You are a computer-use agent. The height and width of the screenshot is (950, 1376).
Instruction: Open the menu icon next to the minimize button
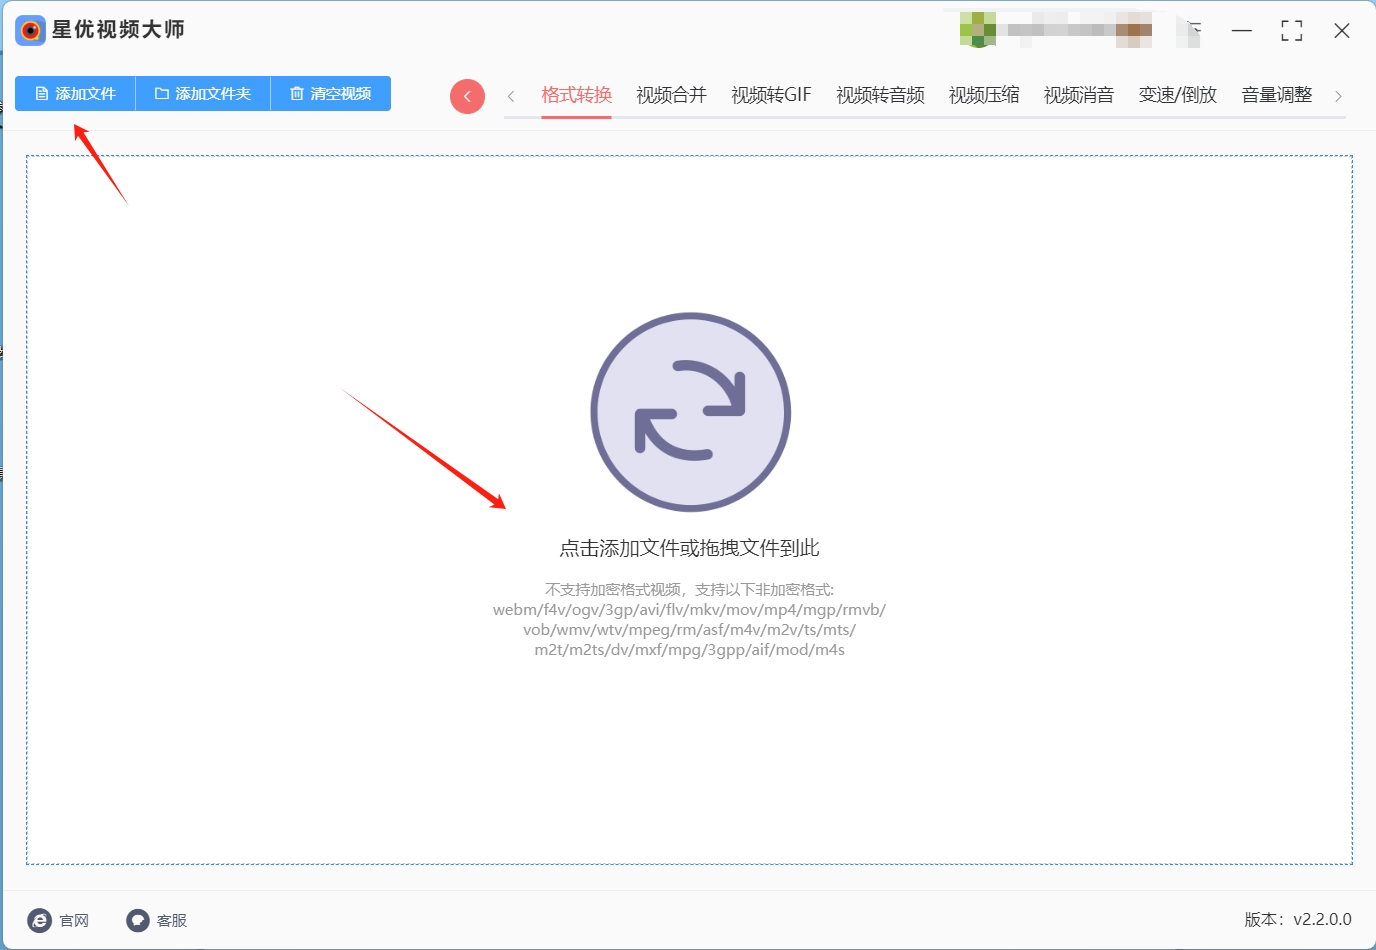(x=1192, y=31)
